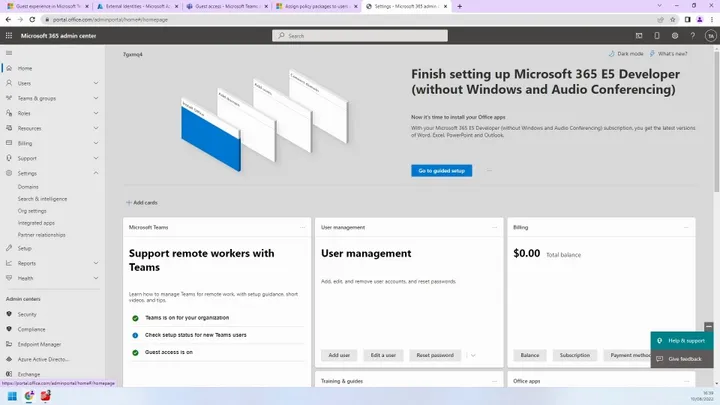Image resolution: width=720 pixels, height=405 pixels.
Task: Toggle Dark mode
Action: pyautogui.click(x=626, y=54)
